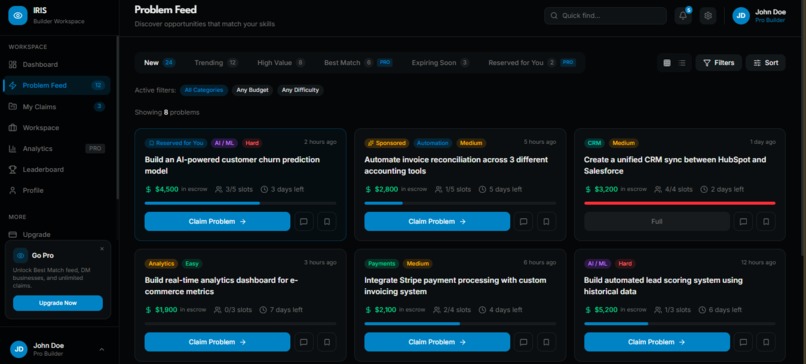Open the Sort options
This screenshot has height=364, width=806.
coord(765,63)
